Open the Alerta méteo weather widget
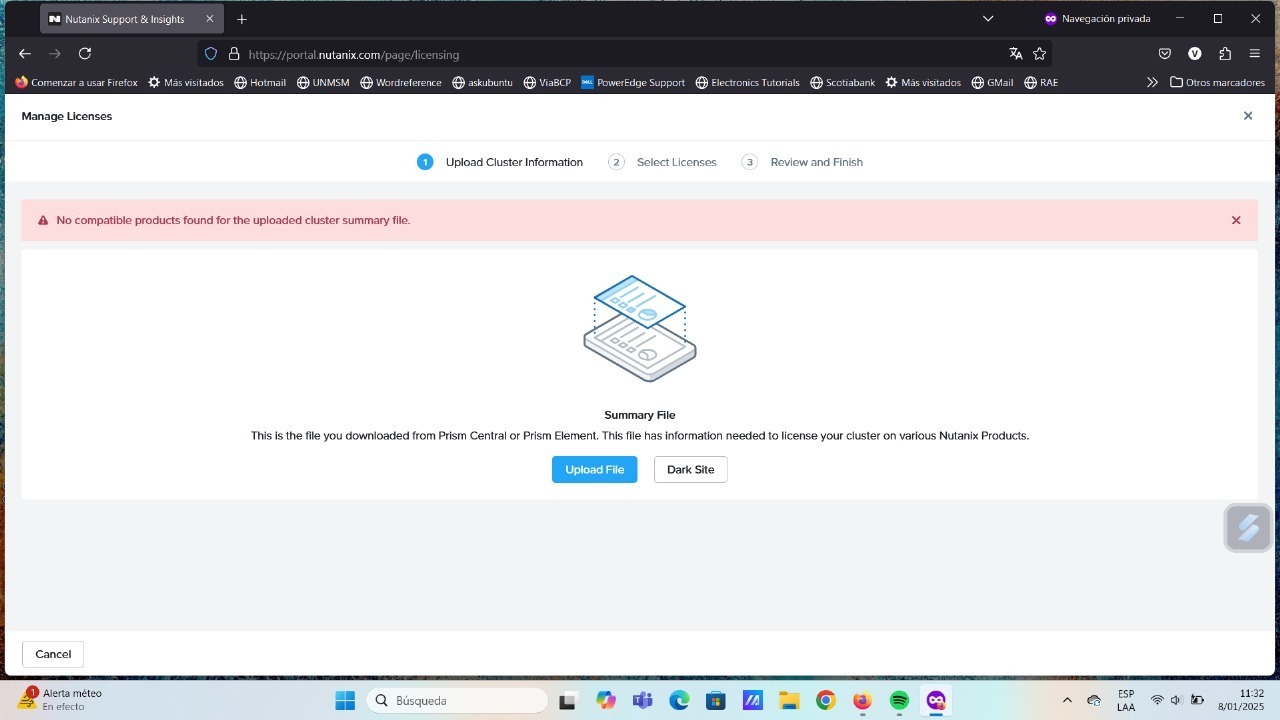1280x720 pixels. (x=60, y=699)
